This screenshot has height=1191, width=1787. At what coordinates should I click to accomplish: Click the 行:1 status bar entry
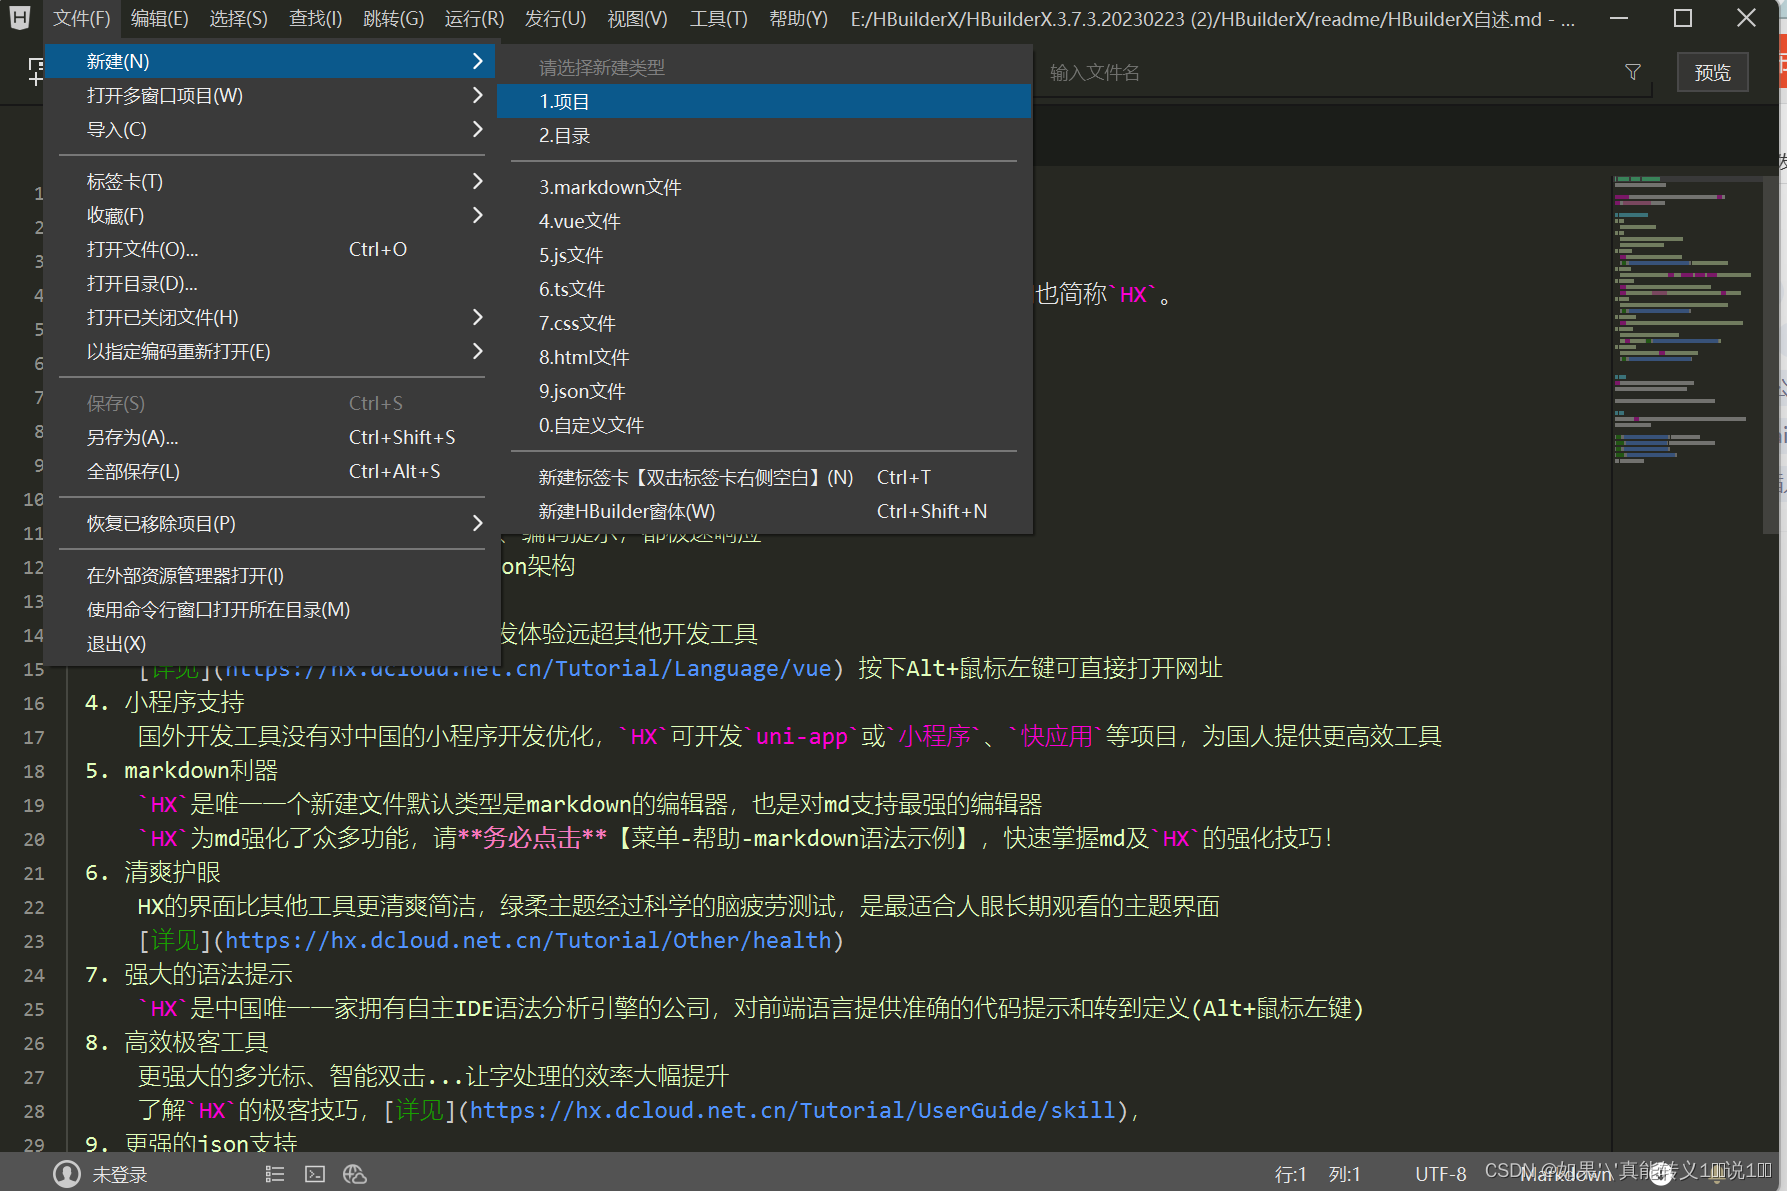pos(1290,1174)
